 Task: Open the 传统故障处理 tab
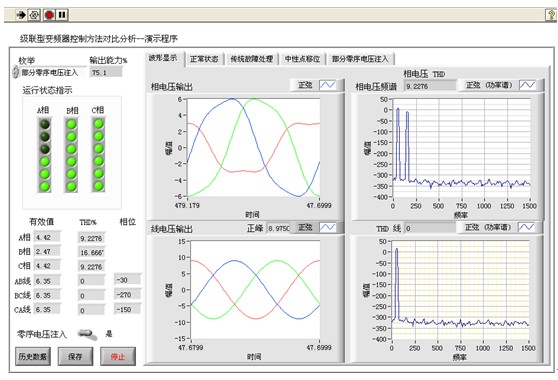coord(251,59)
